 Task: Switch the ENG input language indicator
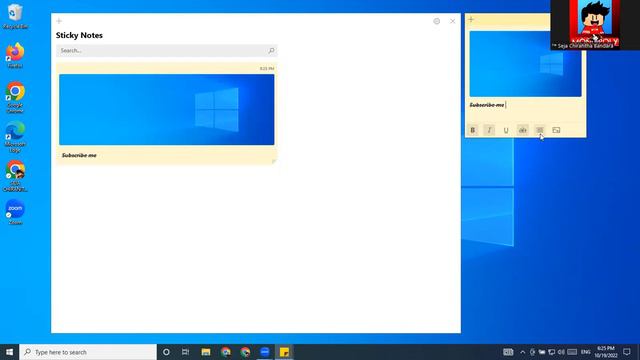pos(585,352)
